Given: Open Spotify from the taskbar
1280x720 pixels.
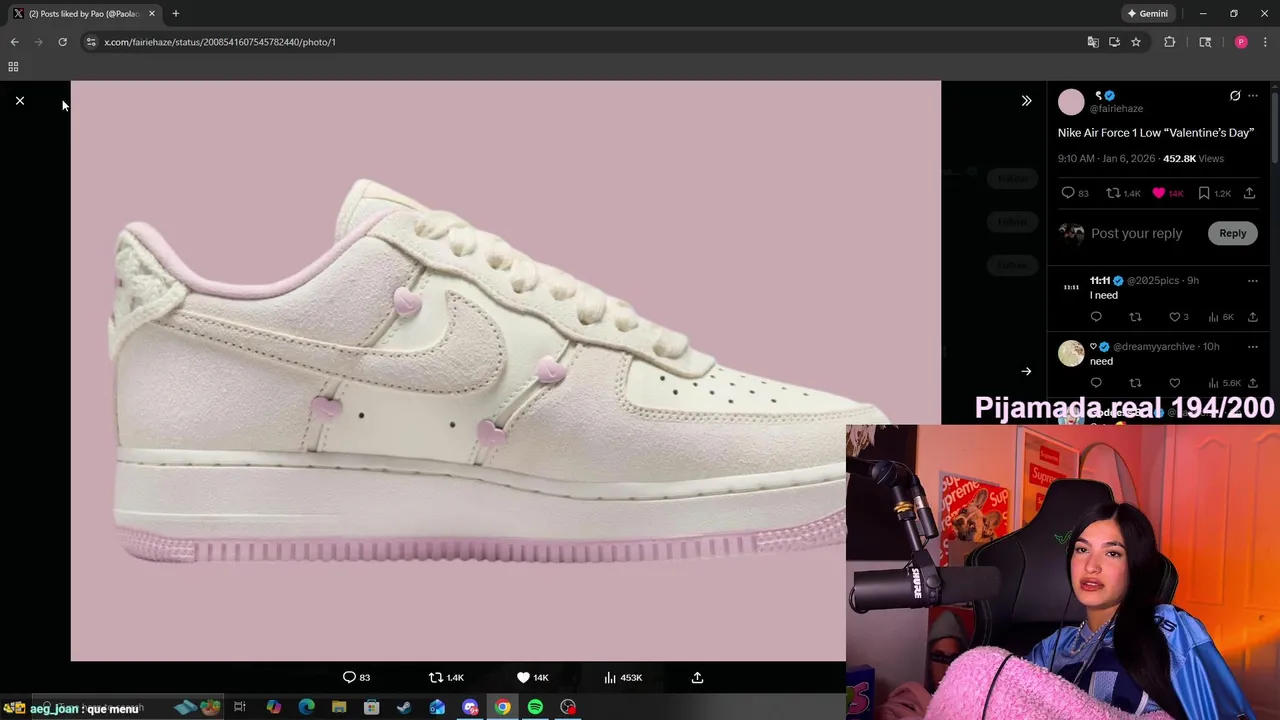Looking at the screenshot, I should coord(535,708).
